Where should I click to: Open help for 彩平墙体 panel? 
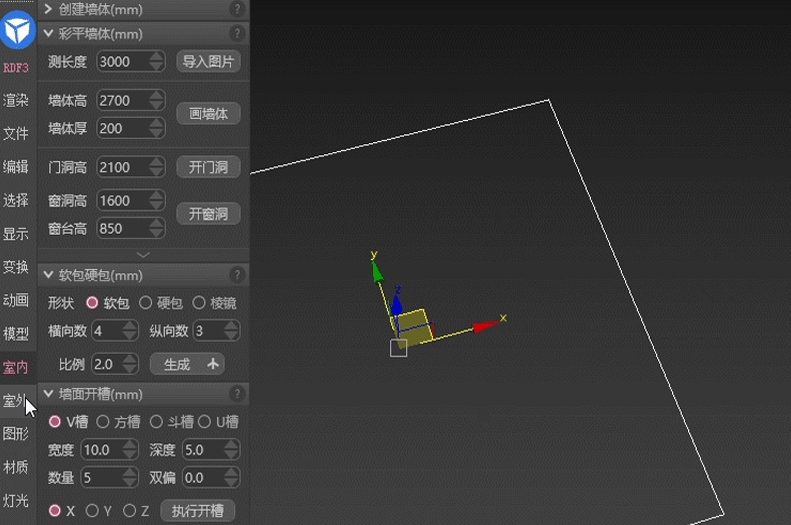click(237, 34)
